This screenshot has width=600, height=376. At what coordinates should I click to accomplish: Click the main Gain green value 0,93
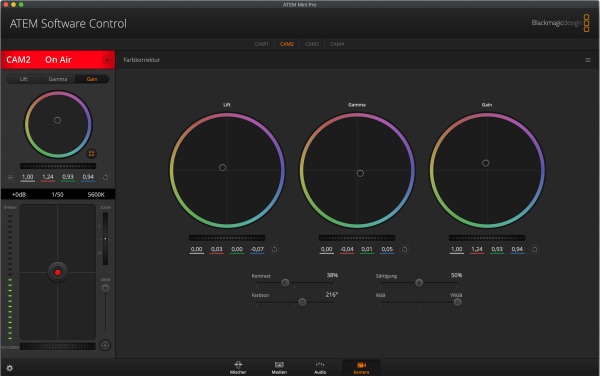(497, 249)
